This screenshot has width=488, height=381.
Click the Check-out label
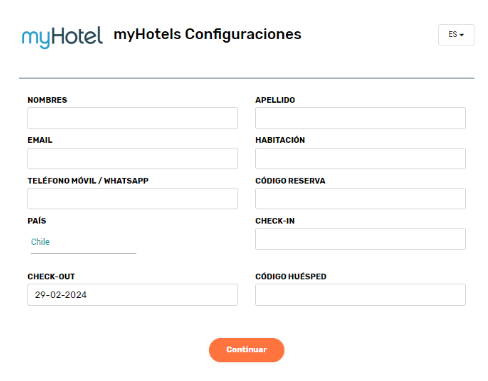(x=51, y=277)
